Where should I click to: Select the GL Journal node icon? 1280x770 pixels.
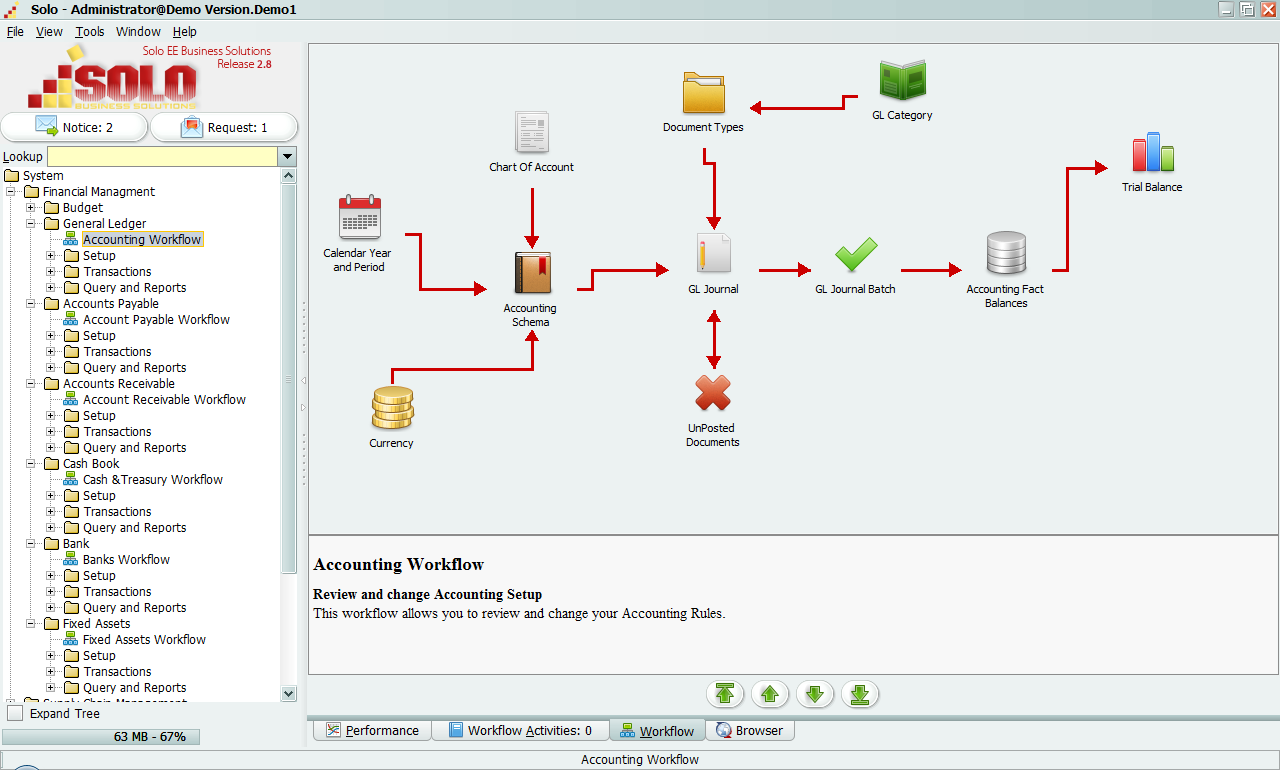pos(713,254)
